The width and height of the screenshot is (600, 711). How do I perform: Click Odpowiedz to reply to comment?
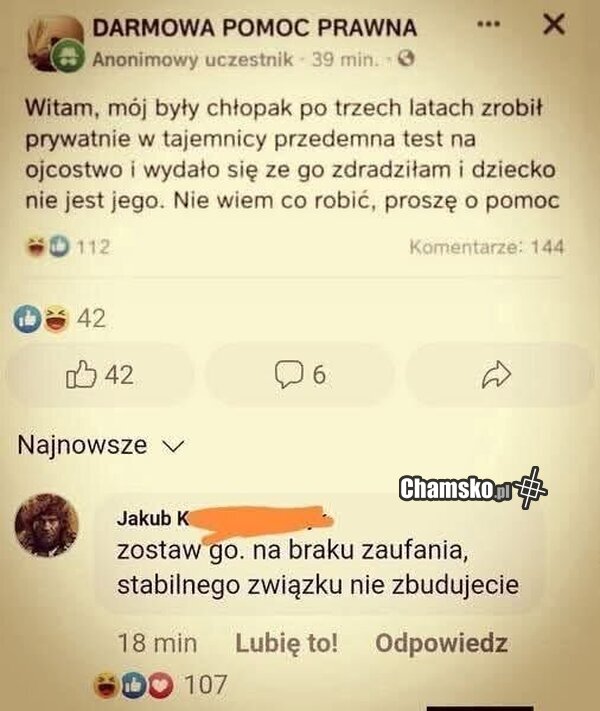441,643
